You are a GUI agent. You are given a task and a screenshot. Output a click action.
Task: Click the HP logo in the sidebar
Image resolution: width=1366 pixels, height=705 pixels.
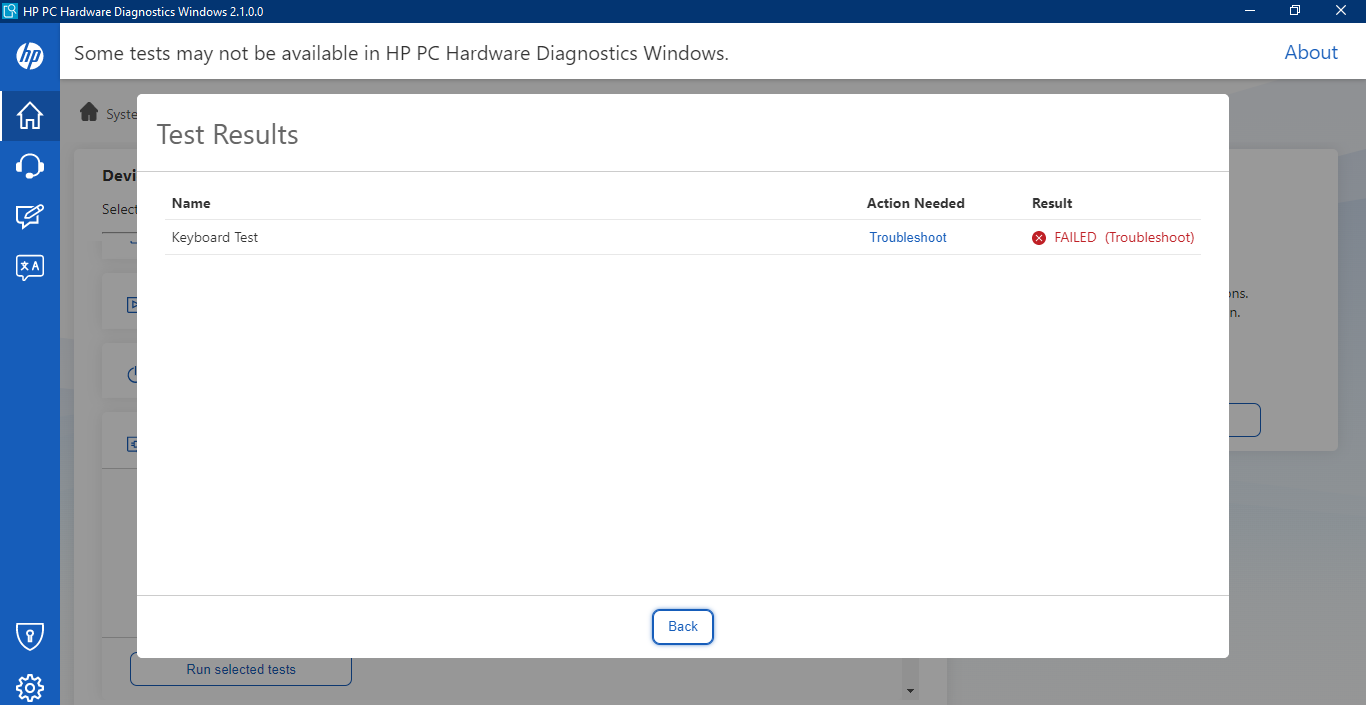tap(29, 55)
